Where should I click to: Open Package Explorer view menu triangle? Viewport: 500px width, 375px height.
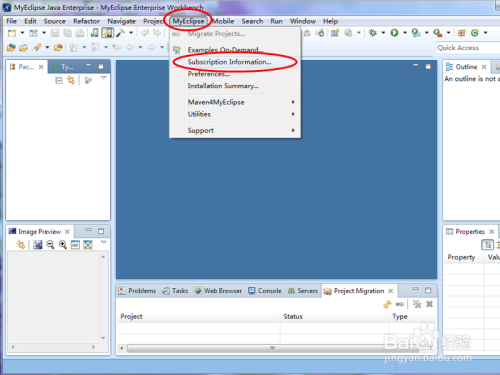tap(104, 78)
